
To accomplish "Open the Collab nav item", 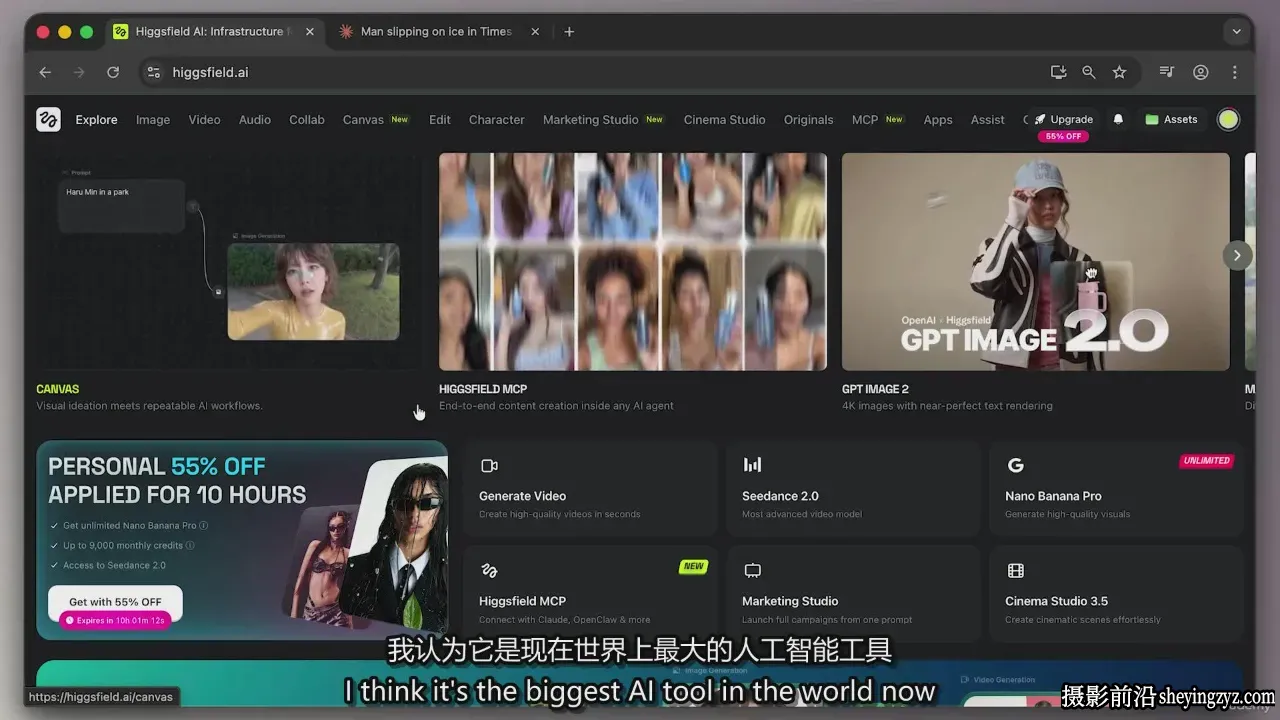I will [x=307, y=120].
